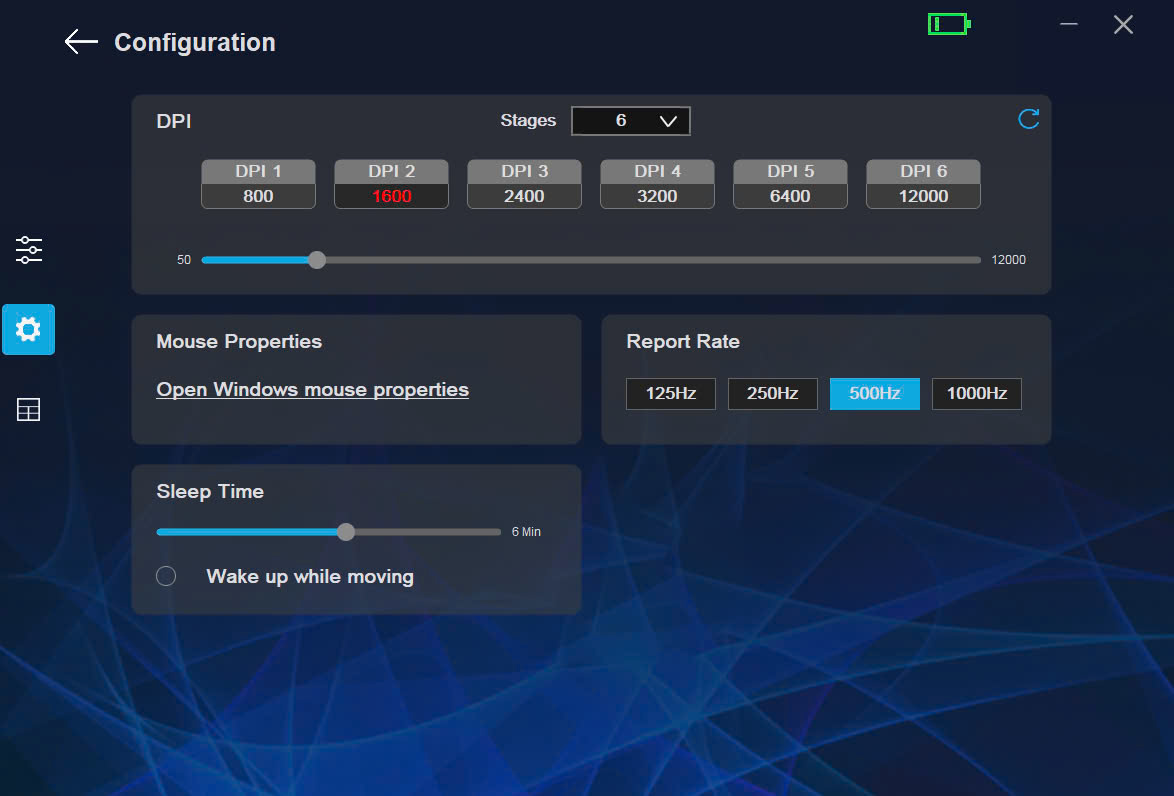Image resolution: width=1174 pixels, height=796 pixels.
Task: Open the Stages dropdown
Action: point(631,121)
